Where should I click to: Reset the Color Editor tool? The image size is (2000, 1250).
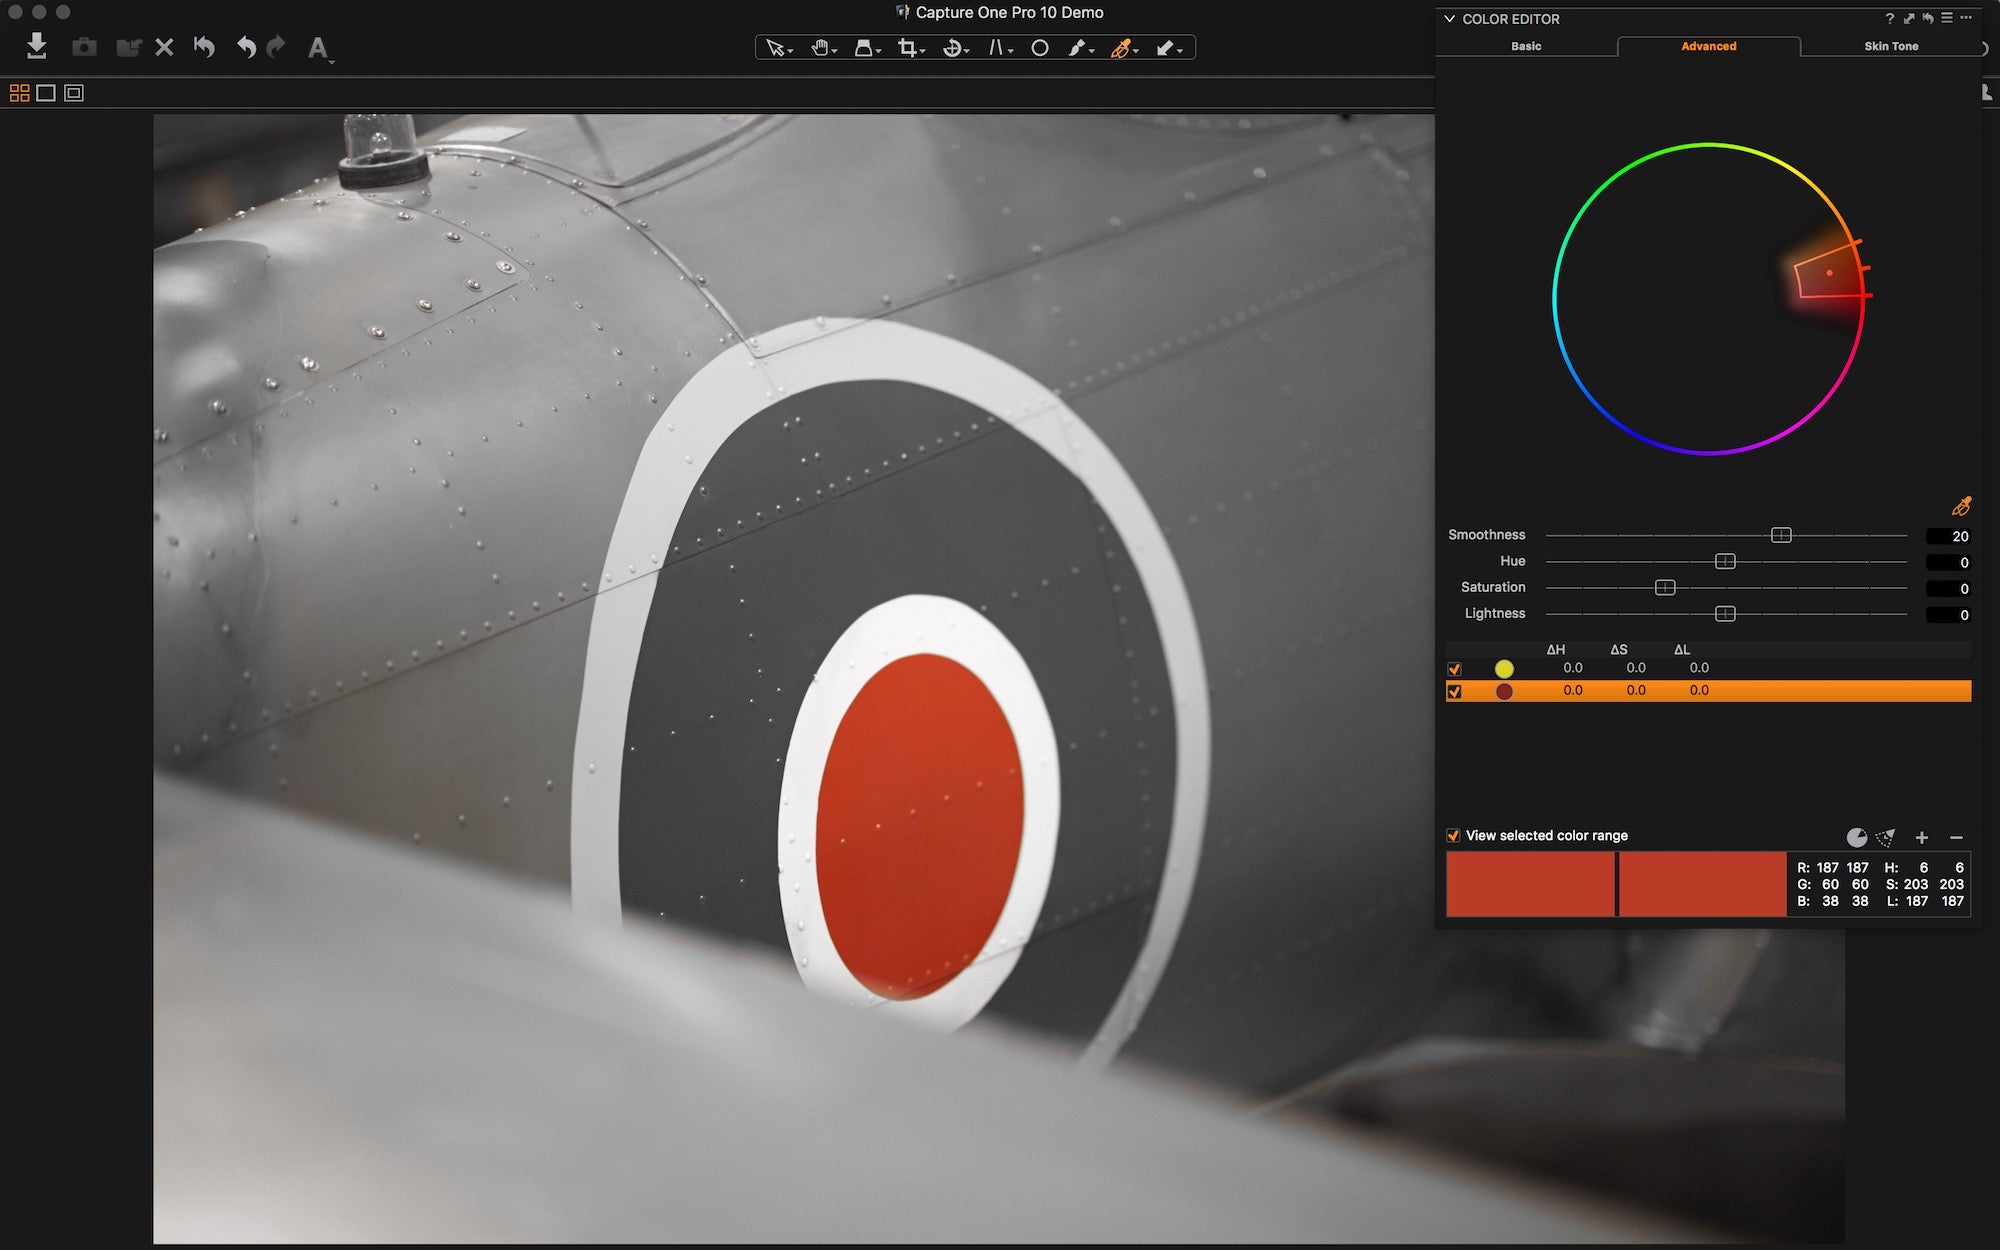tap(1927, 18)
